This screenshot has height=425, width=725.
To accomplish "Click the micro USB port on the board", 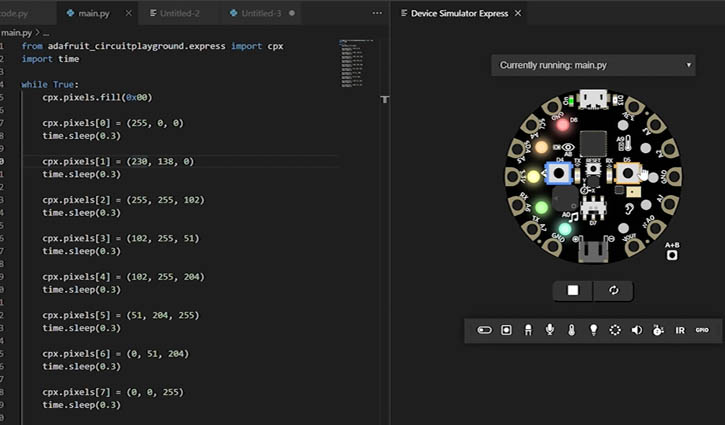I will tap(593, 99).
